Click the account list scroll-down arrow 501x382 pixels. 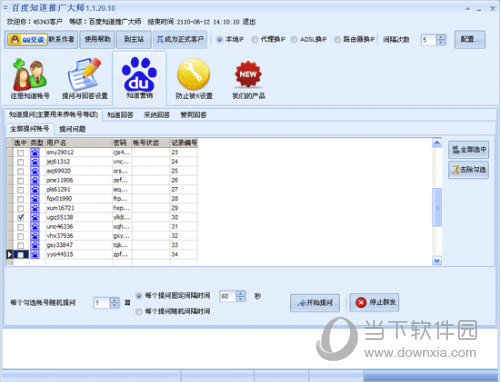(x=437, y=260)
